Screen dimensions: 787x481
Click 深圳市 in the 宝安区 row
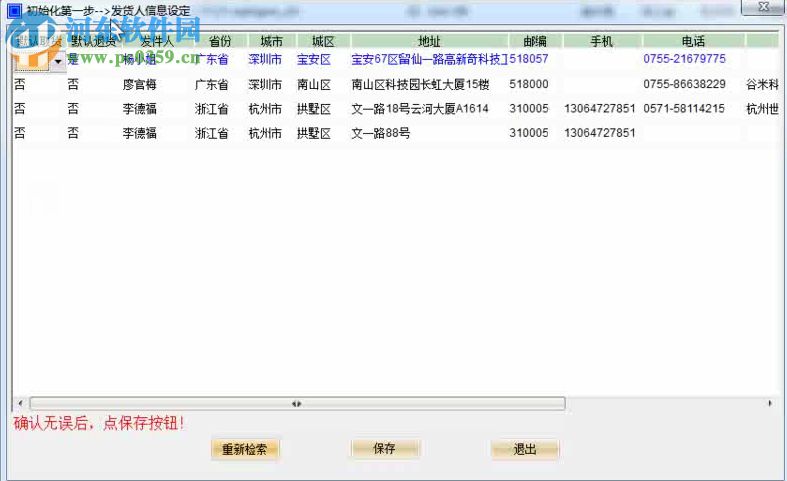pyautogui.click(x=265, y=59)
